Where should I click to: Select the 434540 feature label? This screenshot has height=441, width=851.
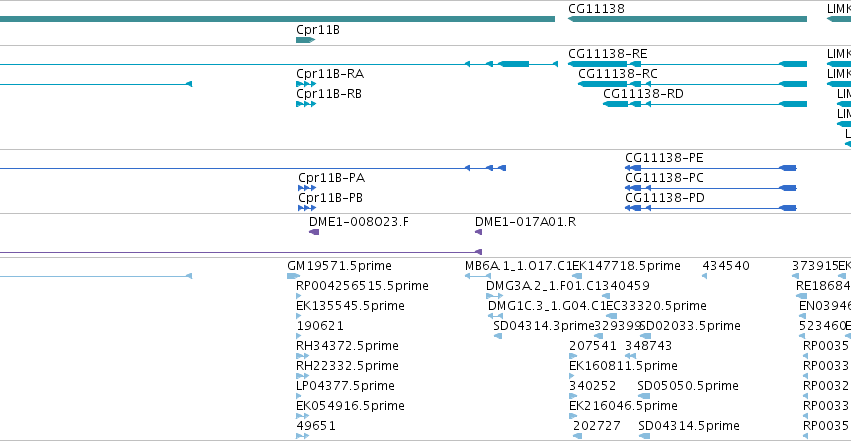[726, 266]
